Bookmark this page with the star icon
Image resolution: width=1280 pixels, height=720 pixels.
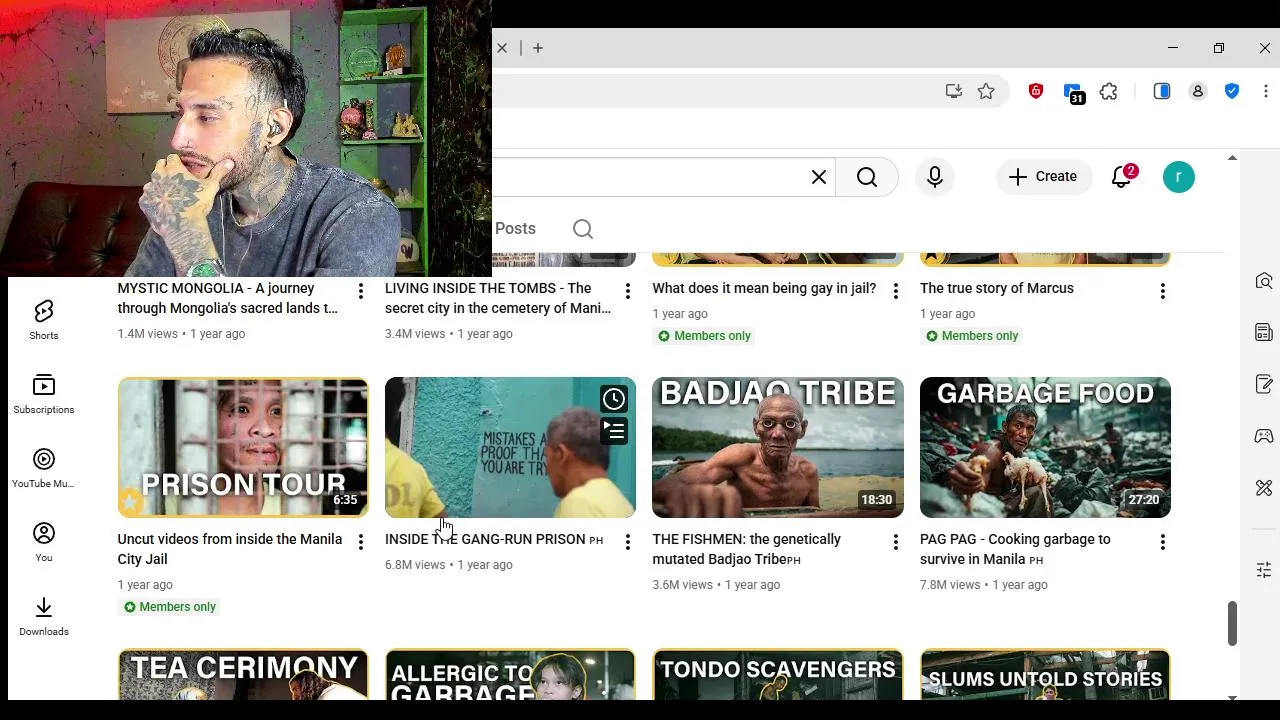tap(986, 91)
